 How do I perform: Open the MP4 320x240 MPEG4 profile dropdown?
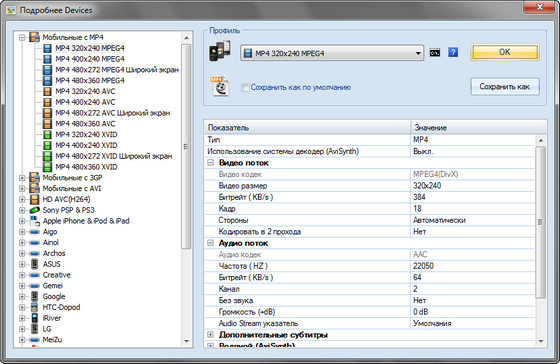[332, 53]
